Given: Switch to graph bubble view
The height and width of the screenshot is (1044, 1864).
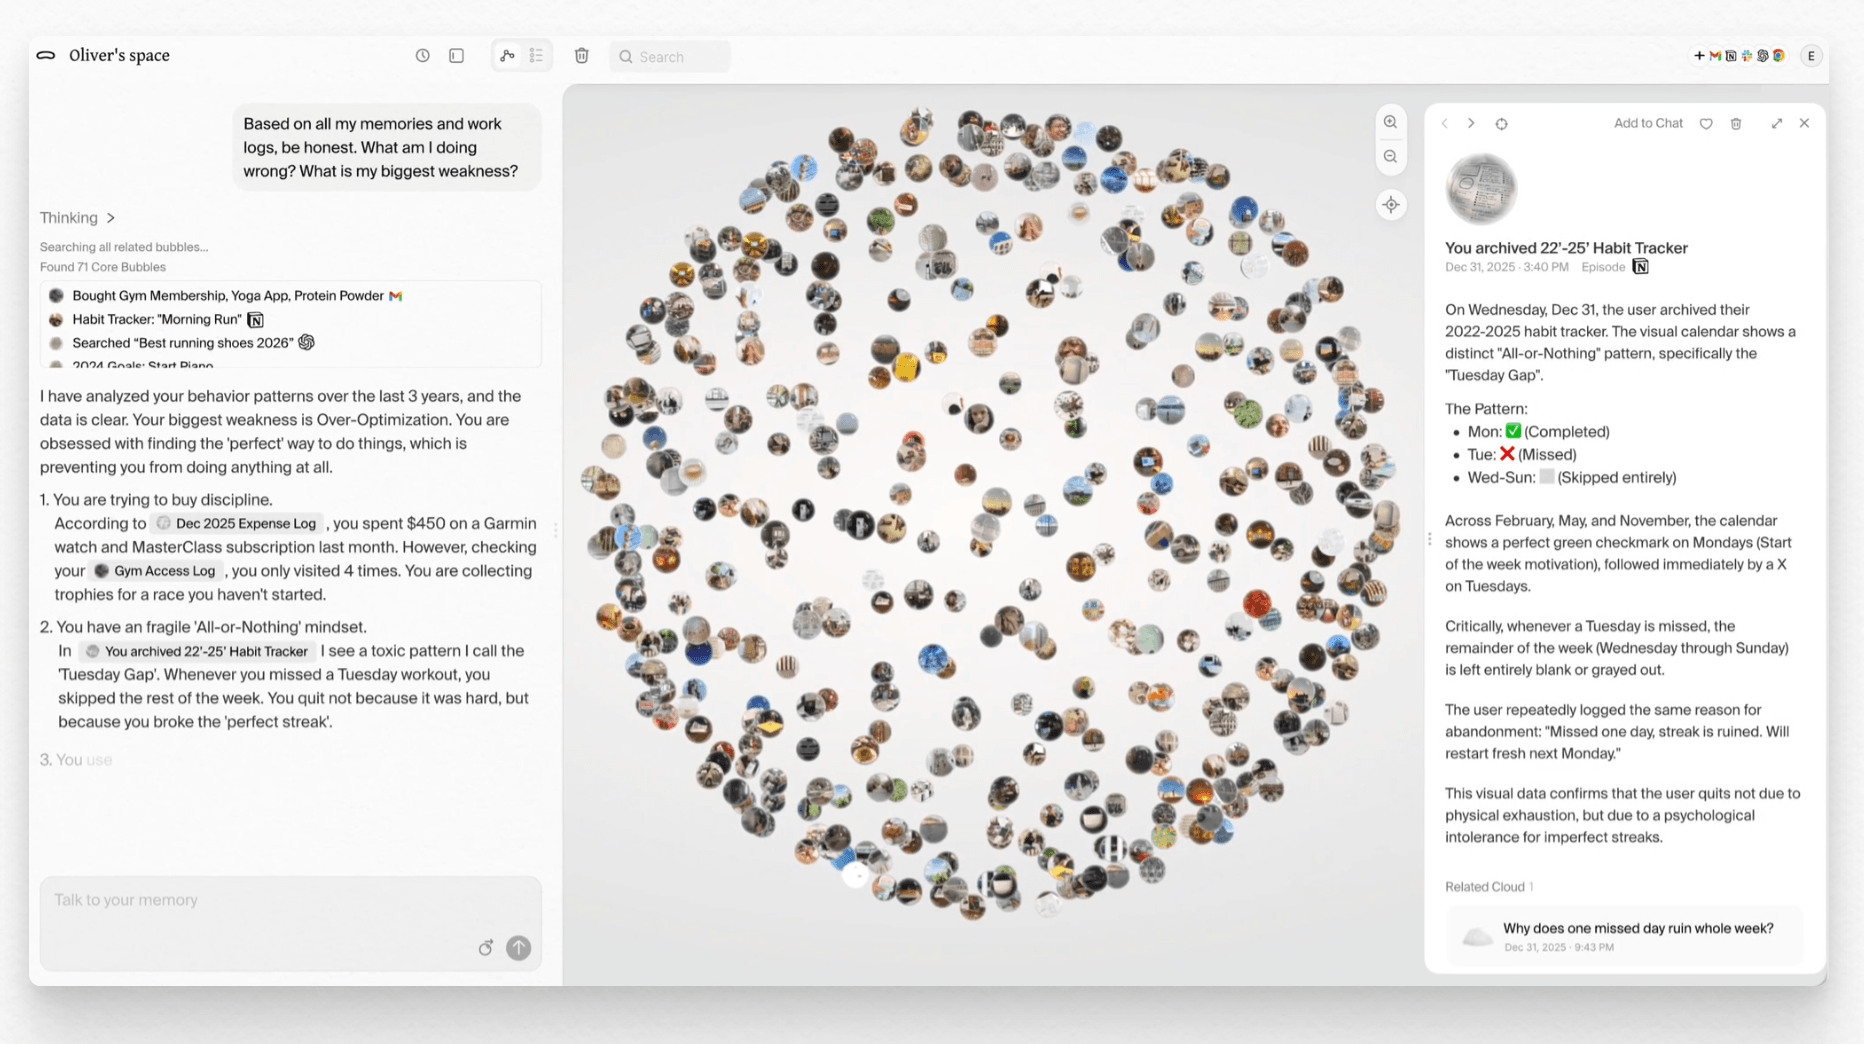Looking at the screenshot, I should click(508, 56).
